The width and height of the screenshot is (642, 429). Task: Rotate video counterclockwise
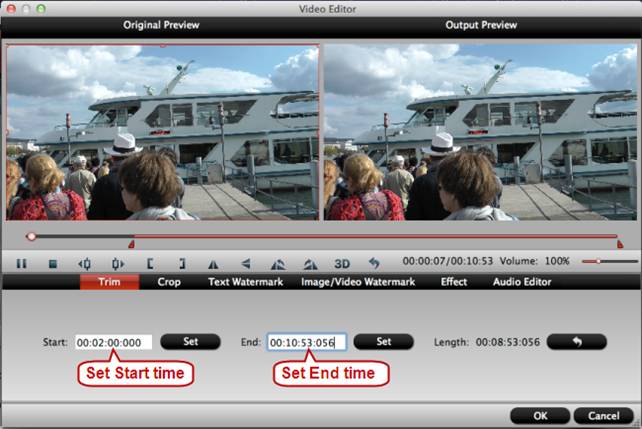click(278, 264)
